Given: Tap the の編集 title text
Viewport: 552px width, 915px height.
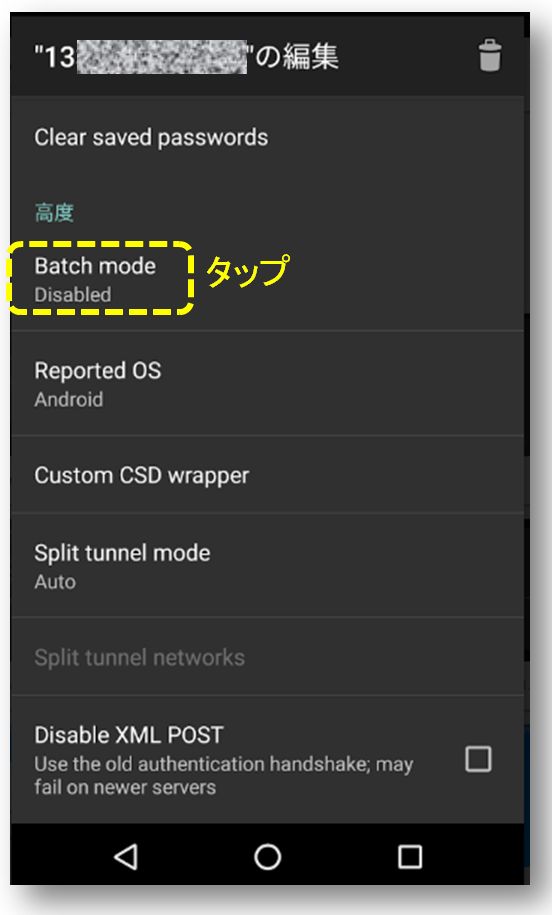Looking at the screenshot, I should pyautogui.click(x=296, y=57).
